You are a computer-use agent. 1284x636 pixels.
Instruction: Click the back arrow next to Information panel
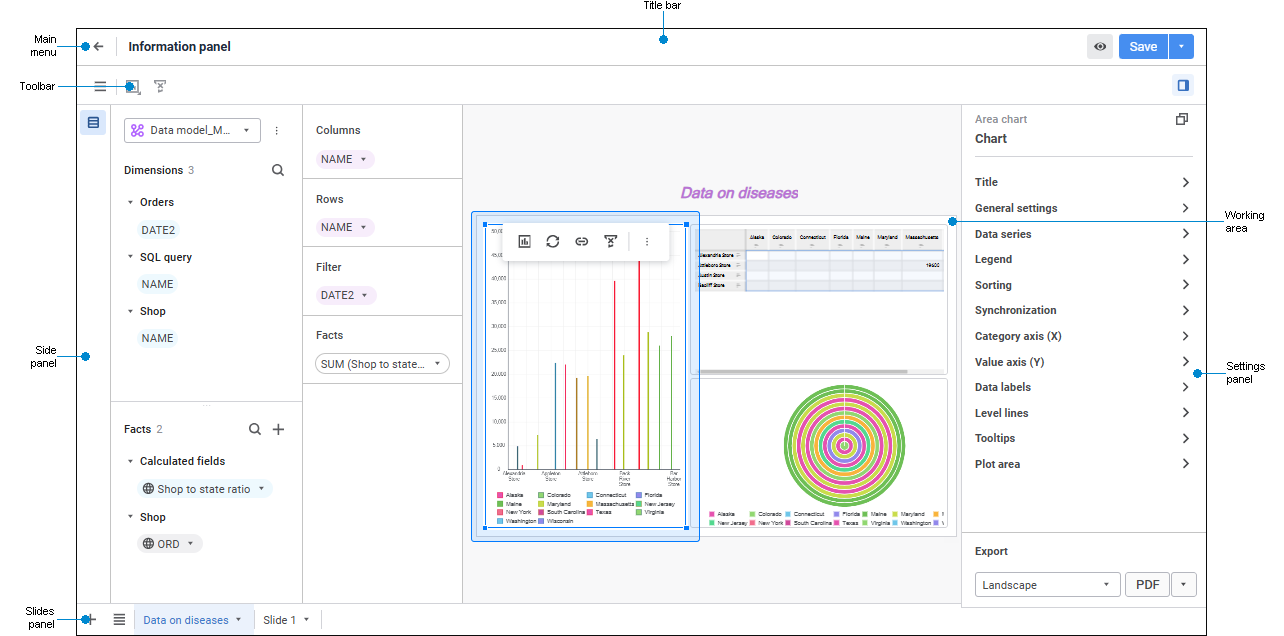tap(98, 47)
